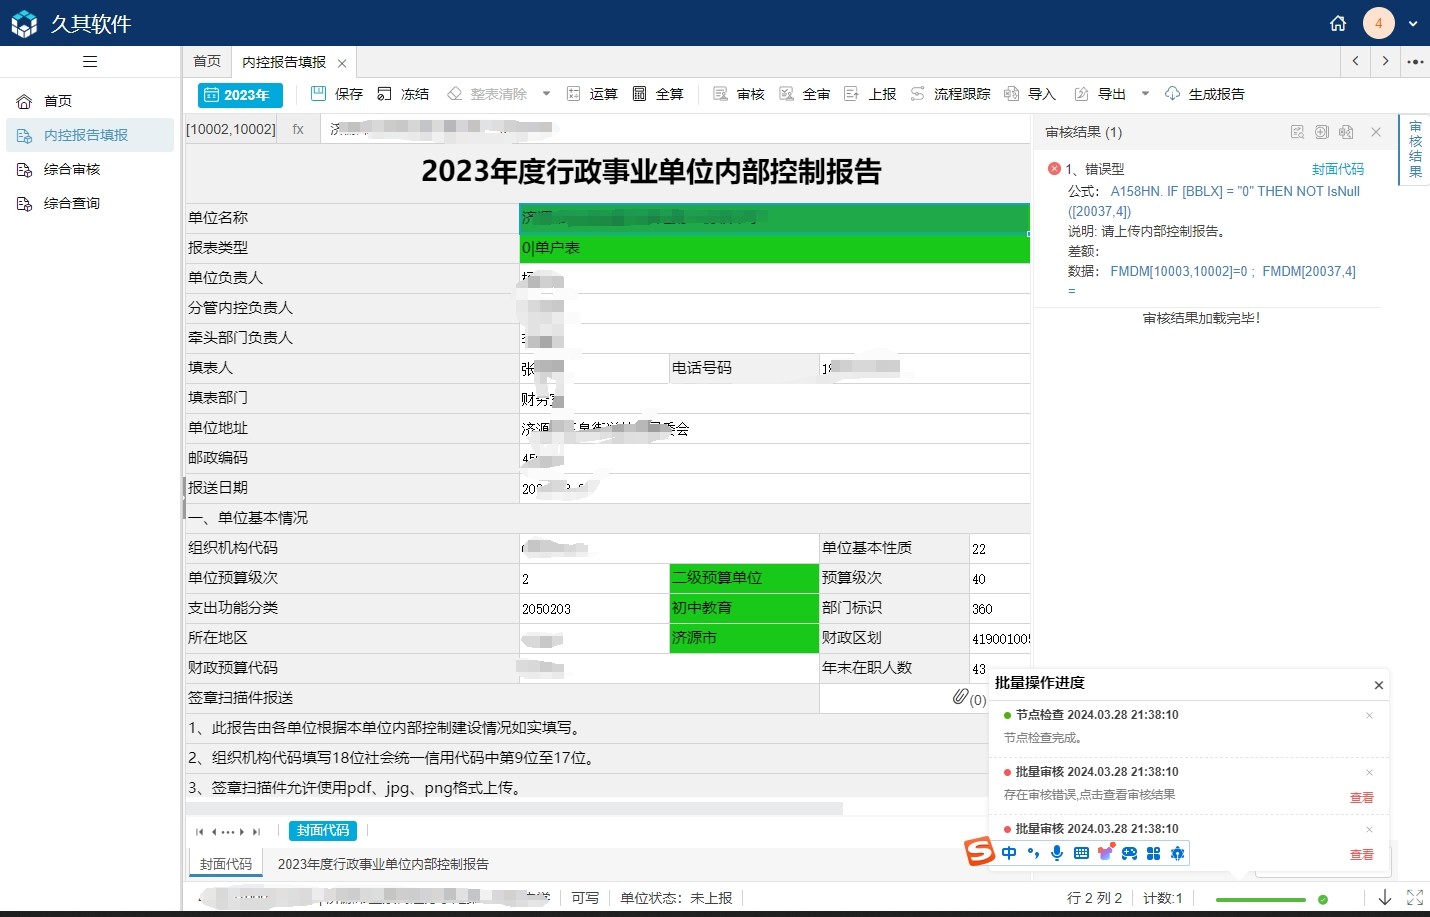1430x917 pixels.
Task: Switch to the 2023年度行政事业单位内部控制报告 sheet tab
Action: (x=383, y=864)
